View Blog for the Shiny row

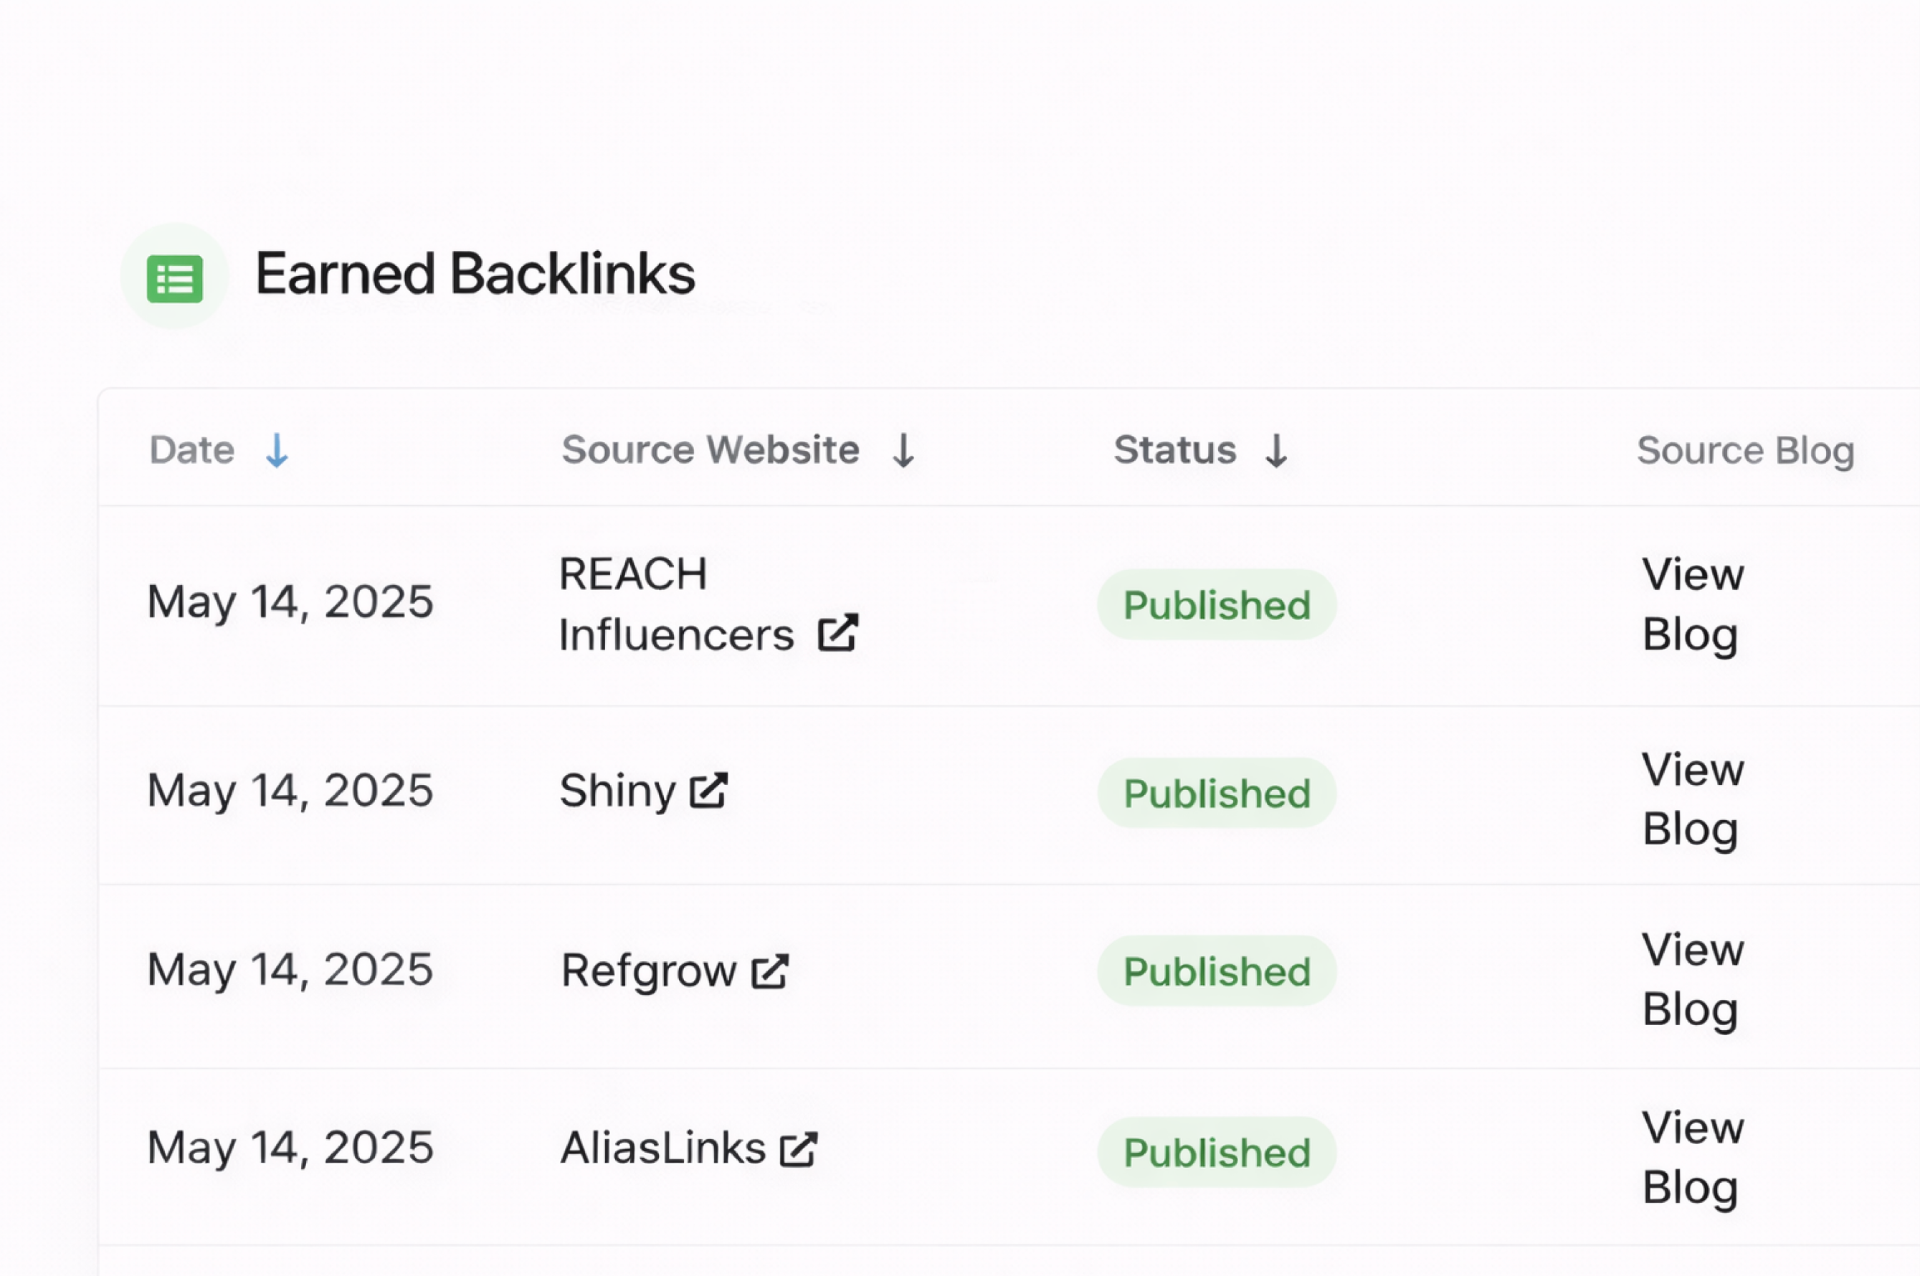1692,799
